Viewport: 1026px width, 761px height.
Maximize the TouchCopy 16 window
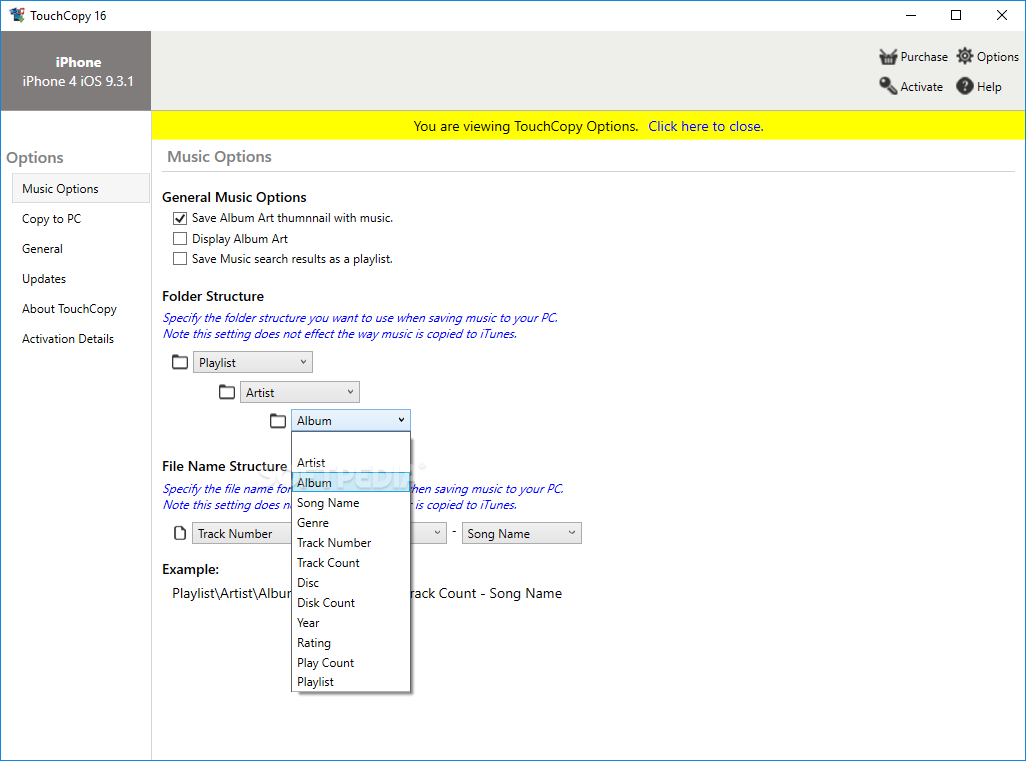(956, 15)
